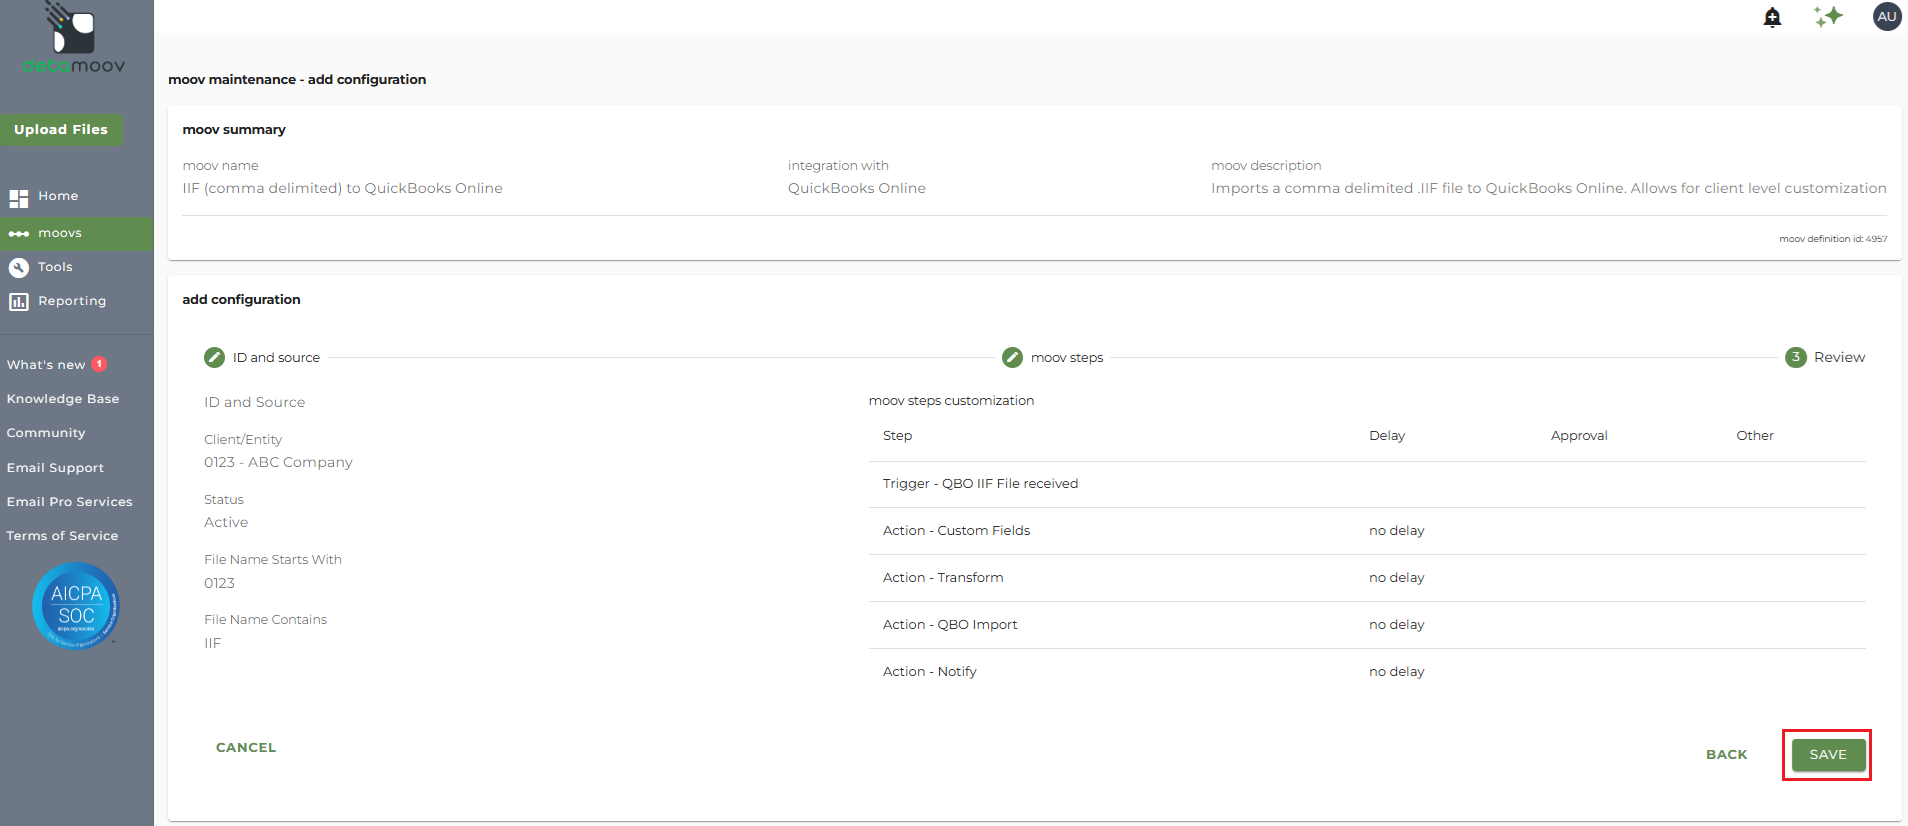Click the moovs three-dot icon
Screen dimensions: 1908x826
coord(19,234)
